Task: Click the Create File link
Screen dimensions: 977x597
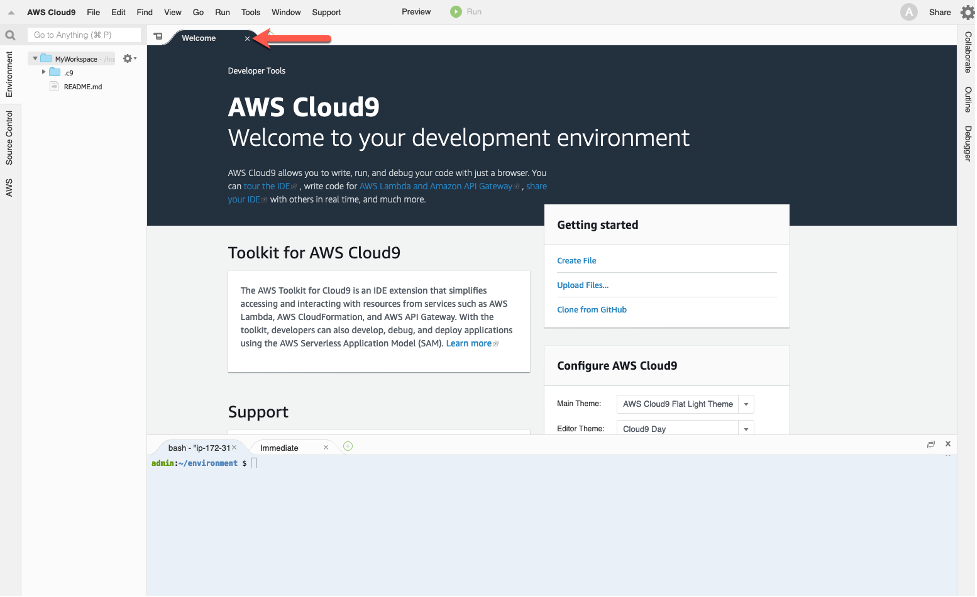Action: pyautogui.click(x=576, y=261)
